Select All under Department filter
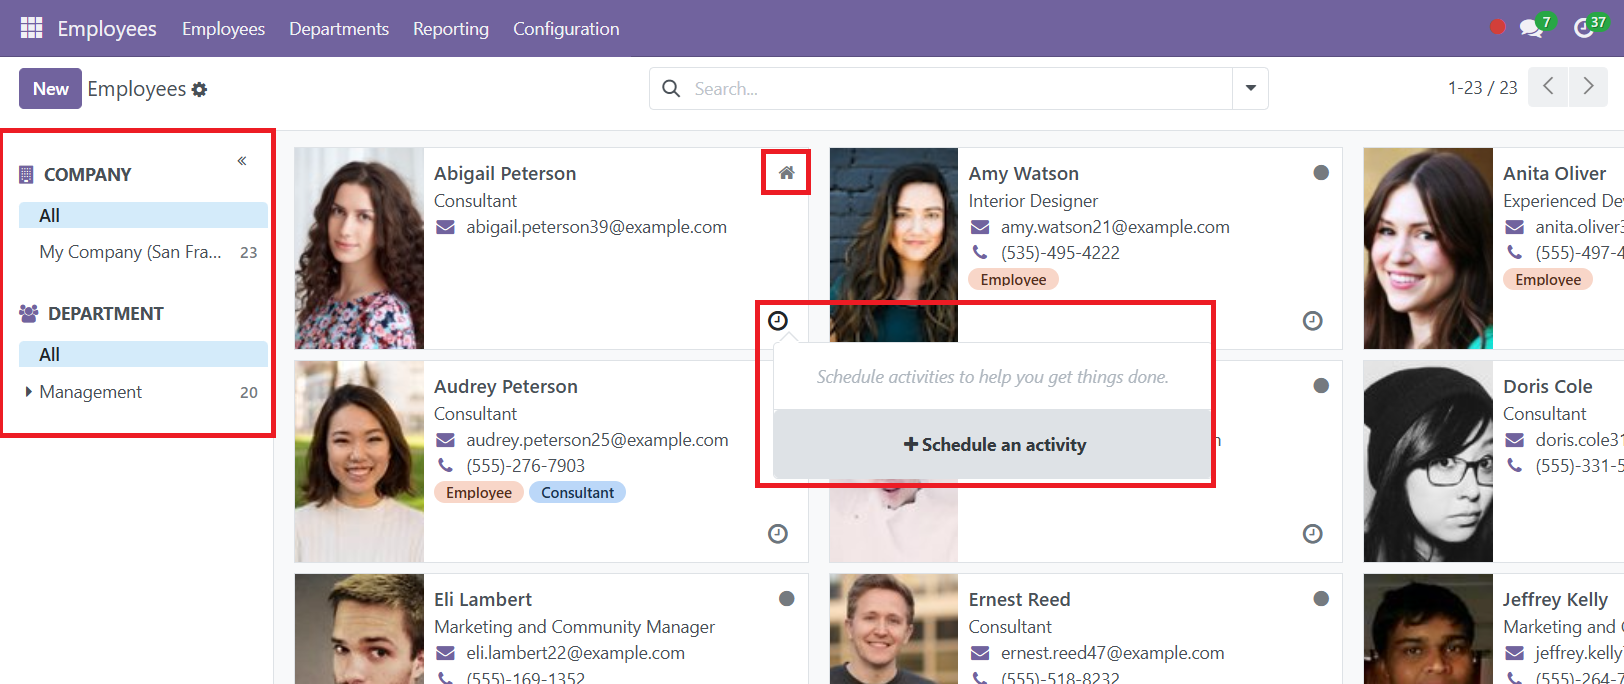 coord(143,354)
